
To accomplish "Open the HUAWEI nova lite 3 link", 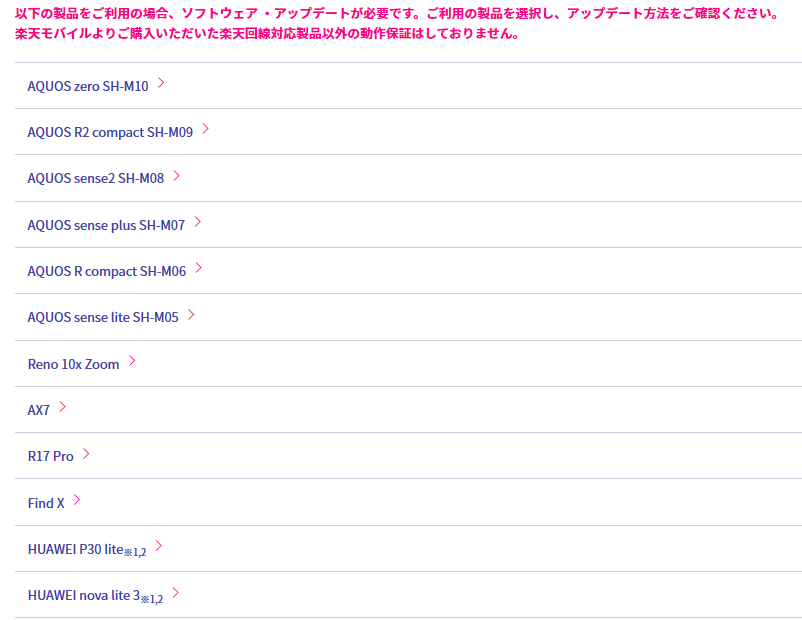I will click(x=96, y=595).
